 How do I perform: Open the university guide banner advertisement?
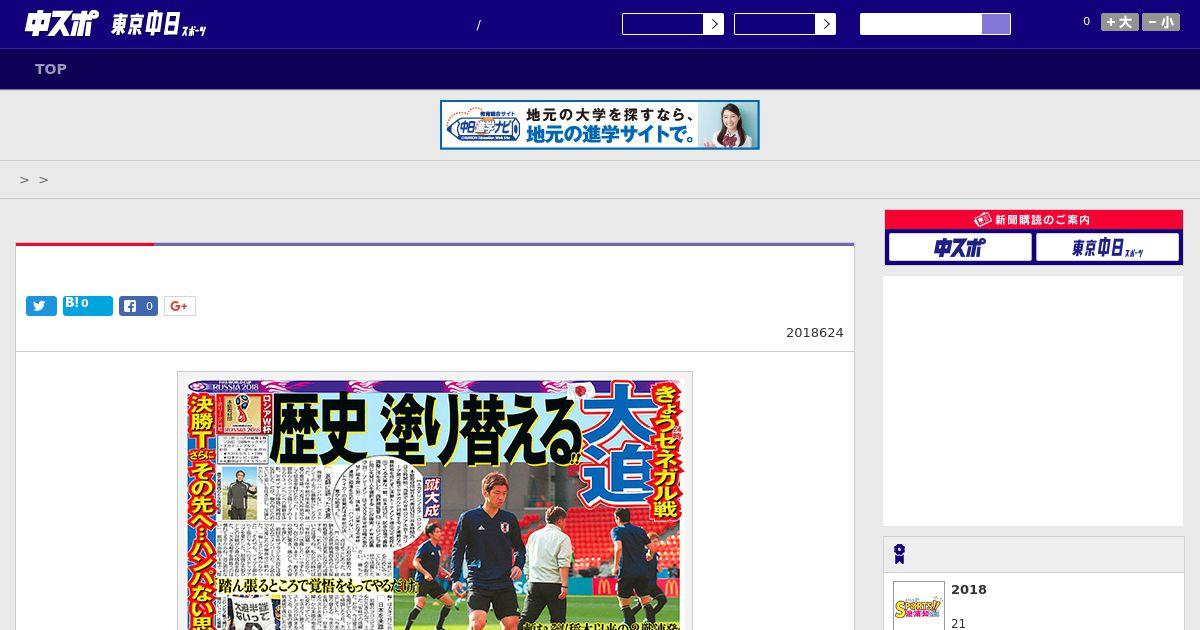pos(600,125)
